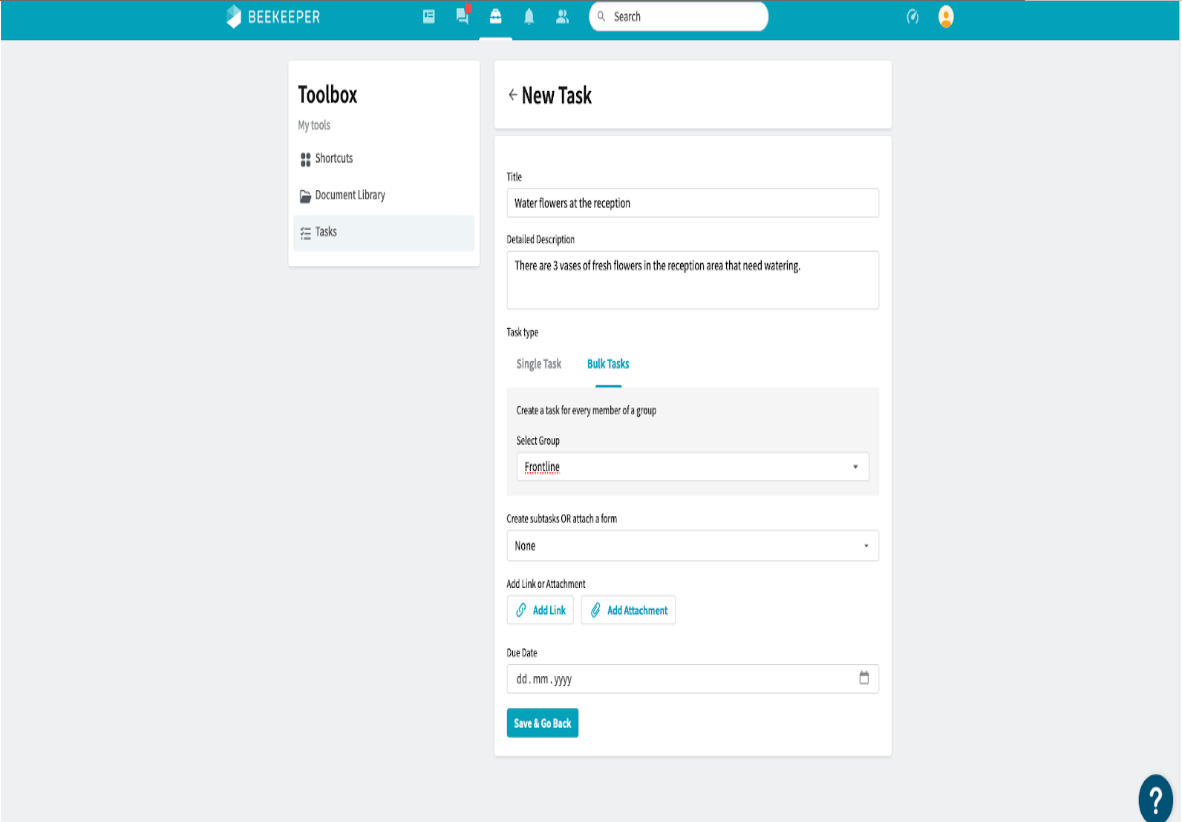1182x822 pixels.
Task: Click the Beekeeper logo
Action: 271,16
